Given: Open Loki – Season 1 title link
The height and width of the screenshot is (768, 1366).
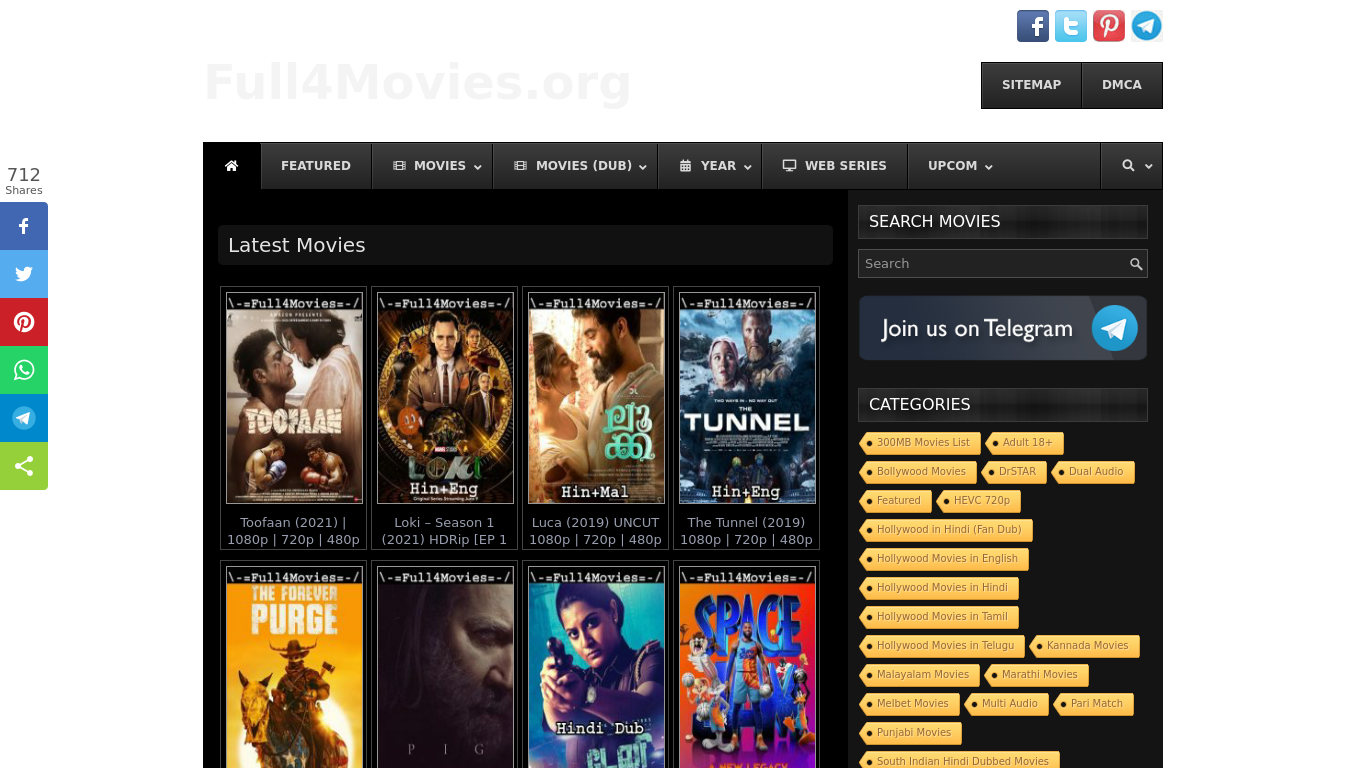Looking at the screenshot, I should pyautogui.click(x=444, y=531).
